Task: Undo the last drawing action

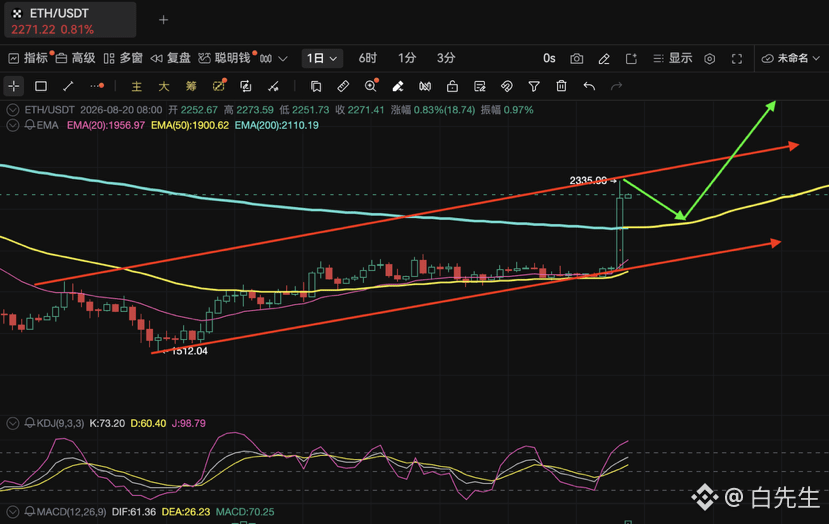Action: tap(589, 86)
